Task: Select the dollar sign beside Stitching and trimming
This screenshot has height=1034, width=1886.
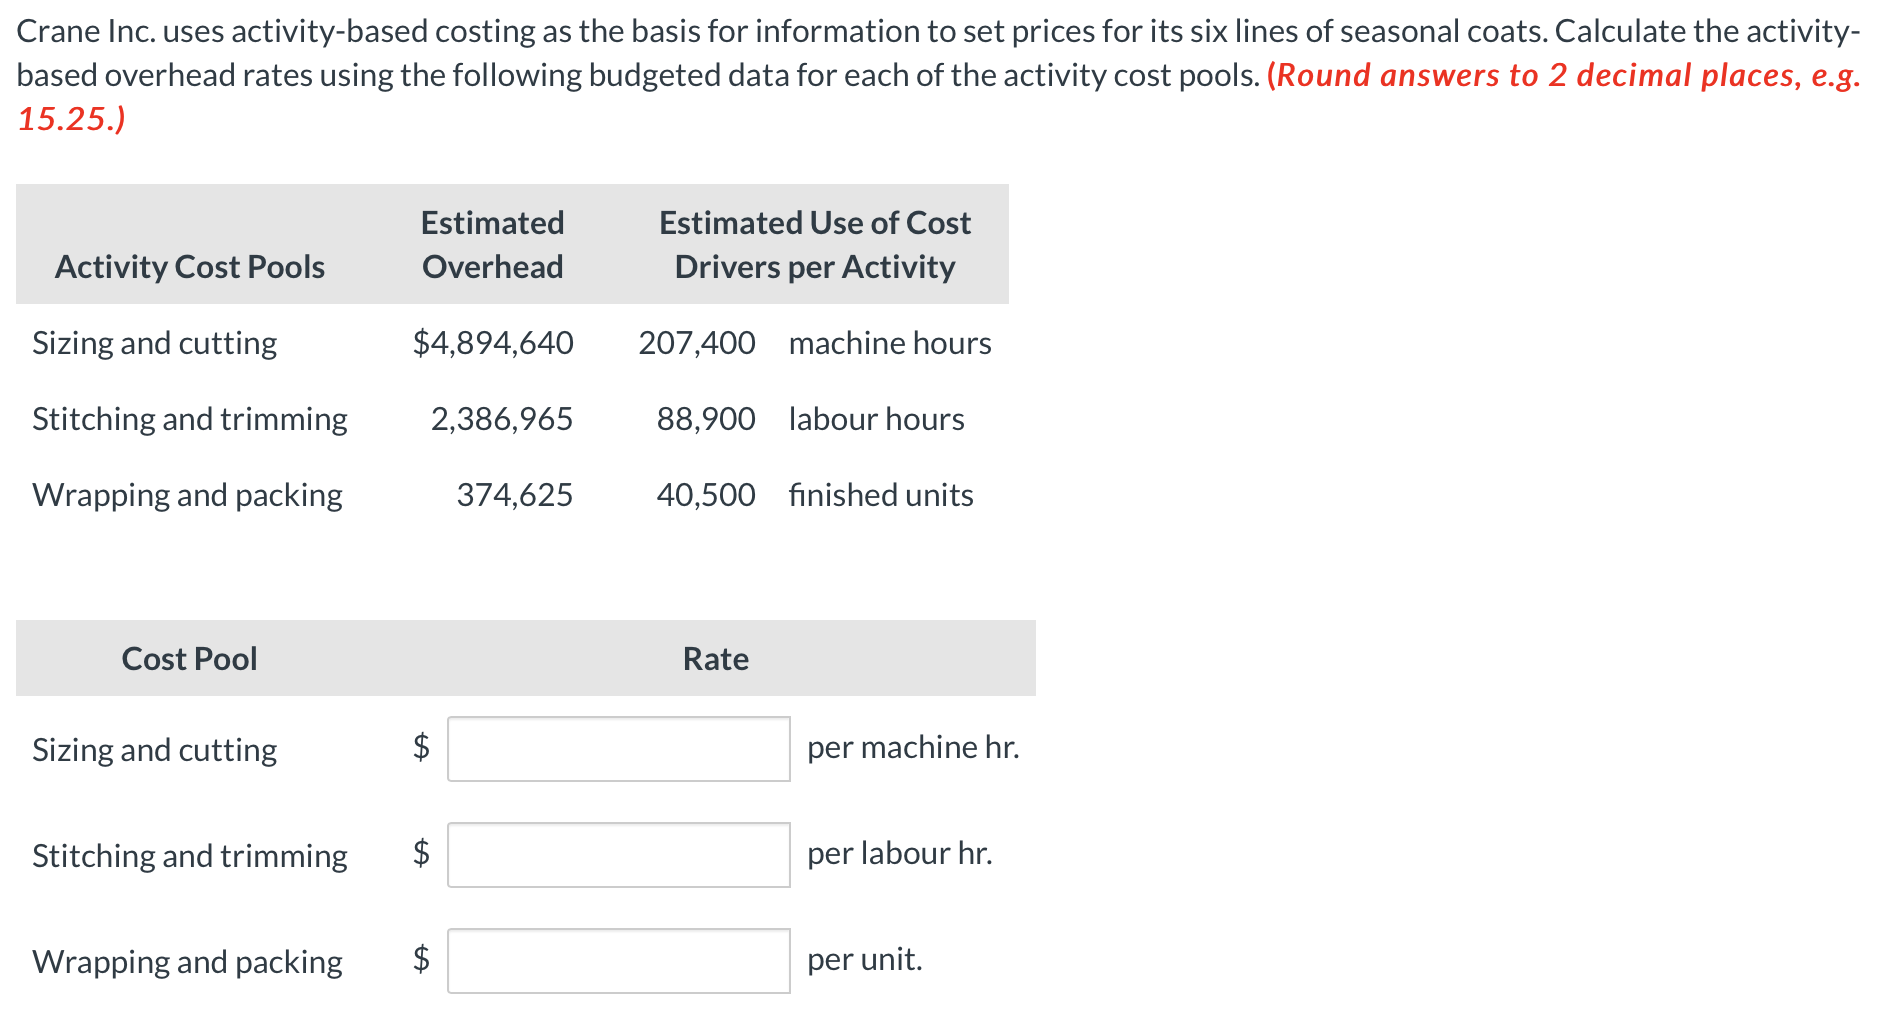Action: [x=420, y=855]
